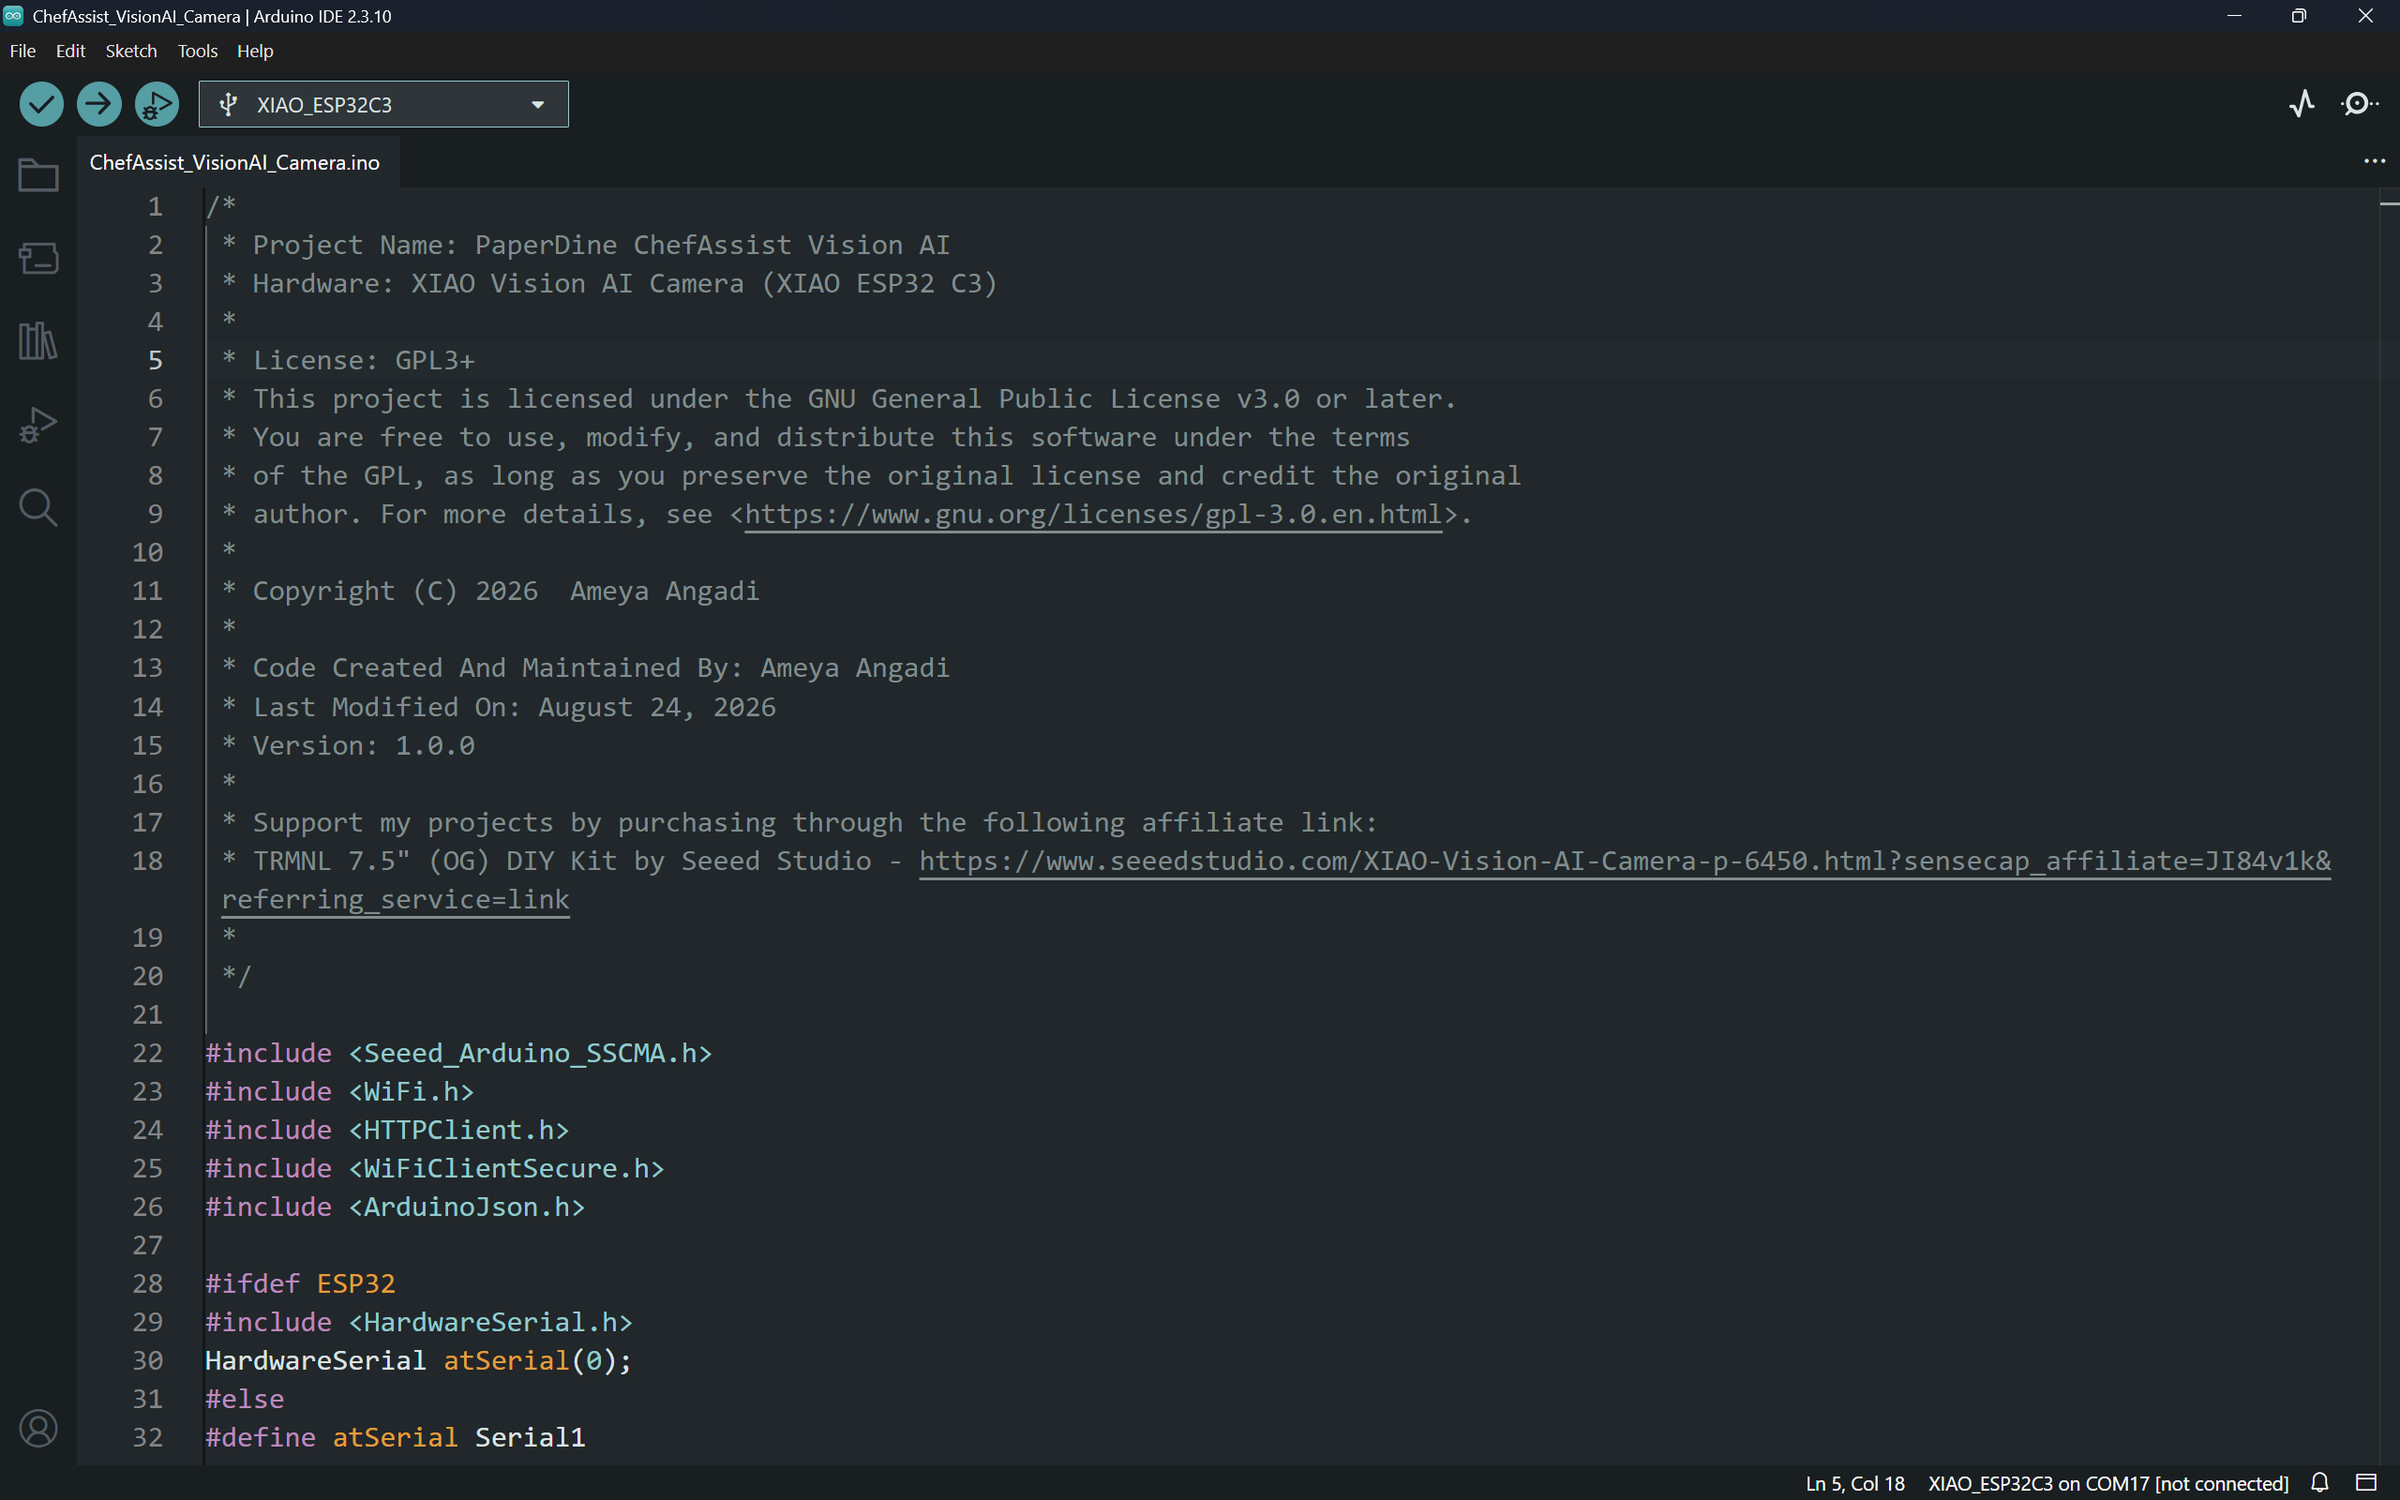Image resolution: width=2400 pixels, height=1500 pixels.
Task: Open the Serial Plotter
Action: point(2302,104)
